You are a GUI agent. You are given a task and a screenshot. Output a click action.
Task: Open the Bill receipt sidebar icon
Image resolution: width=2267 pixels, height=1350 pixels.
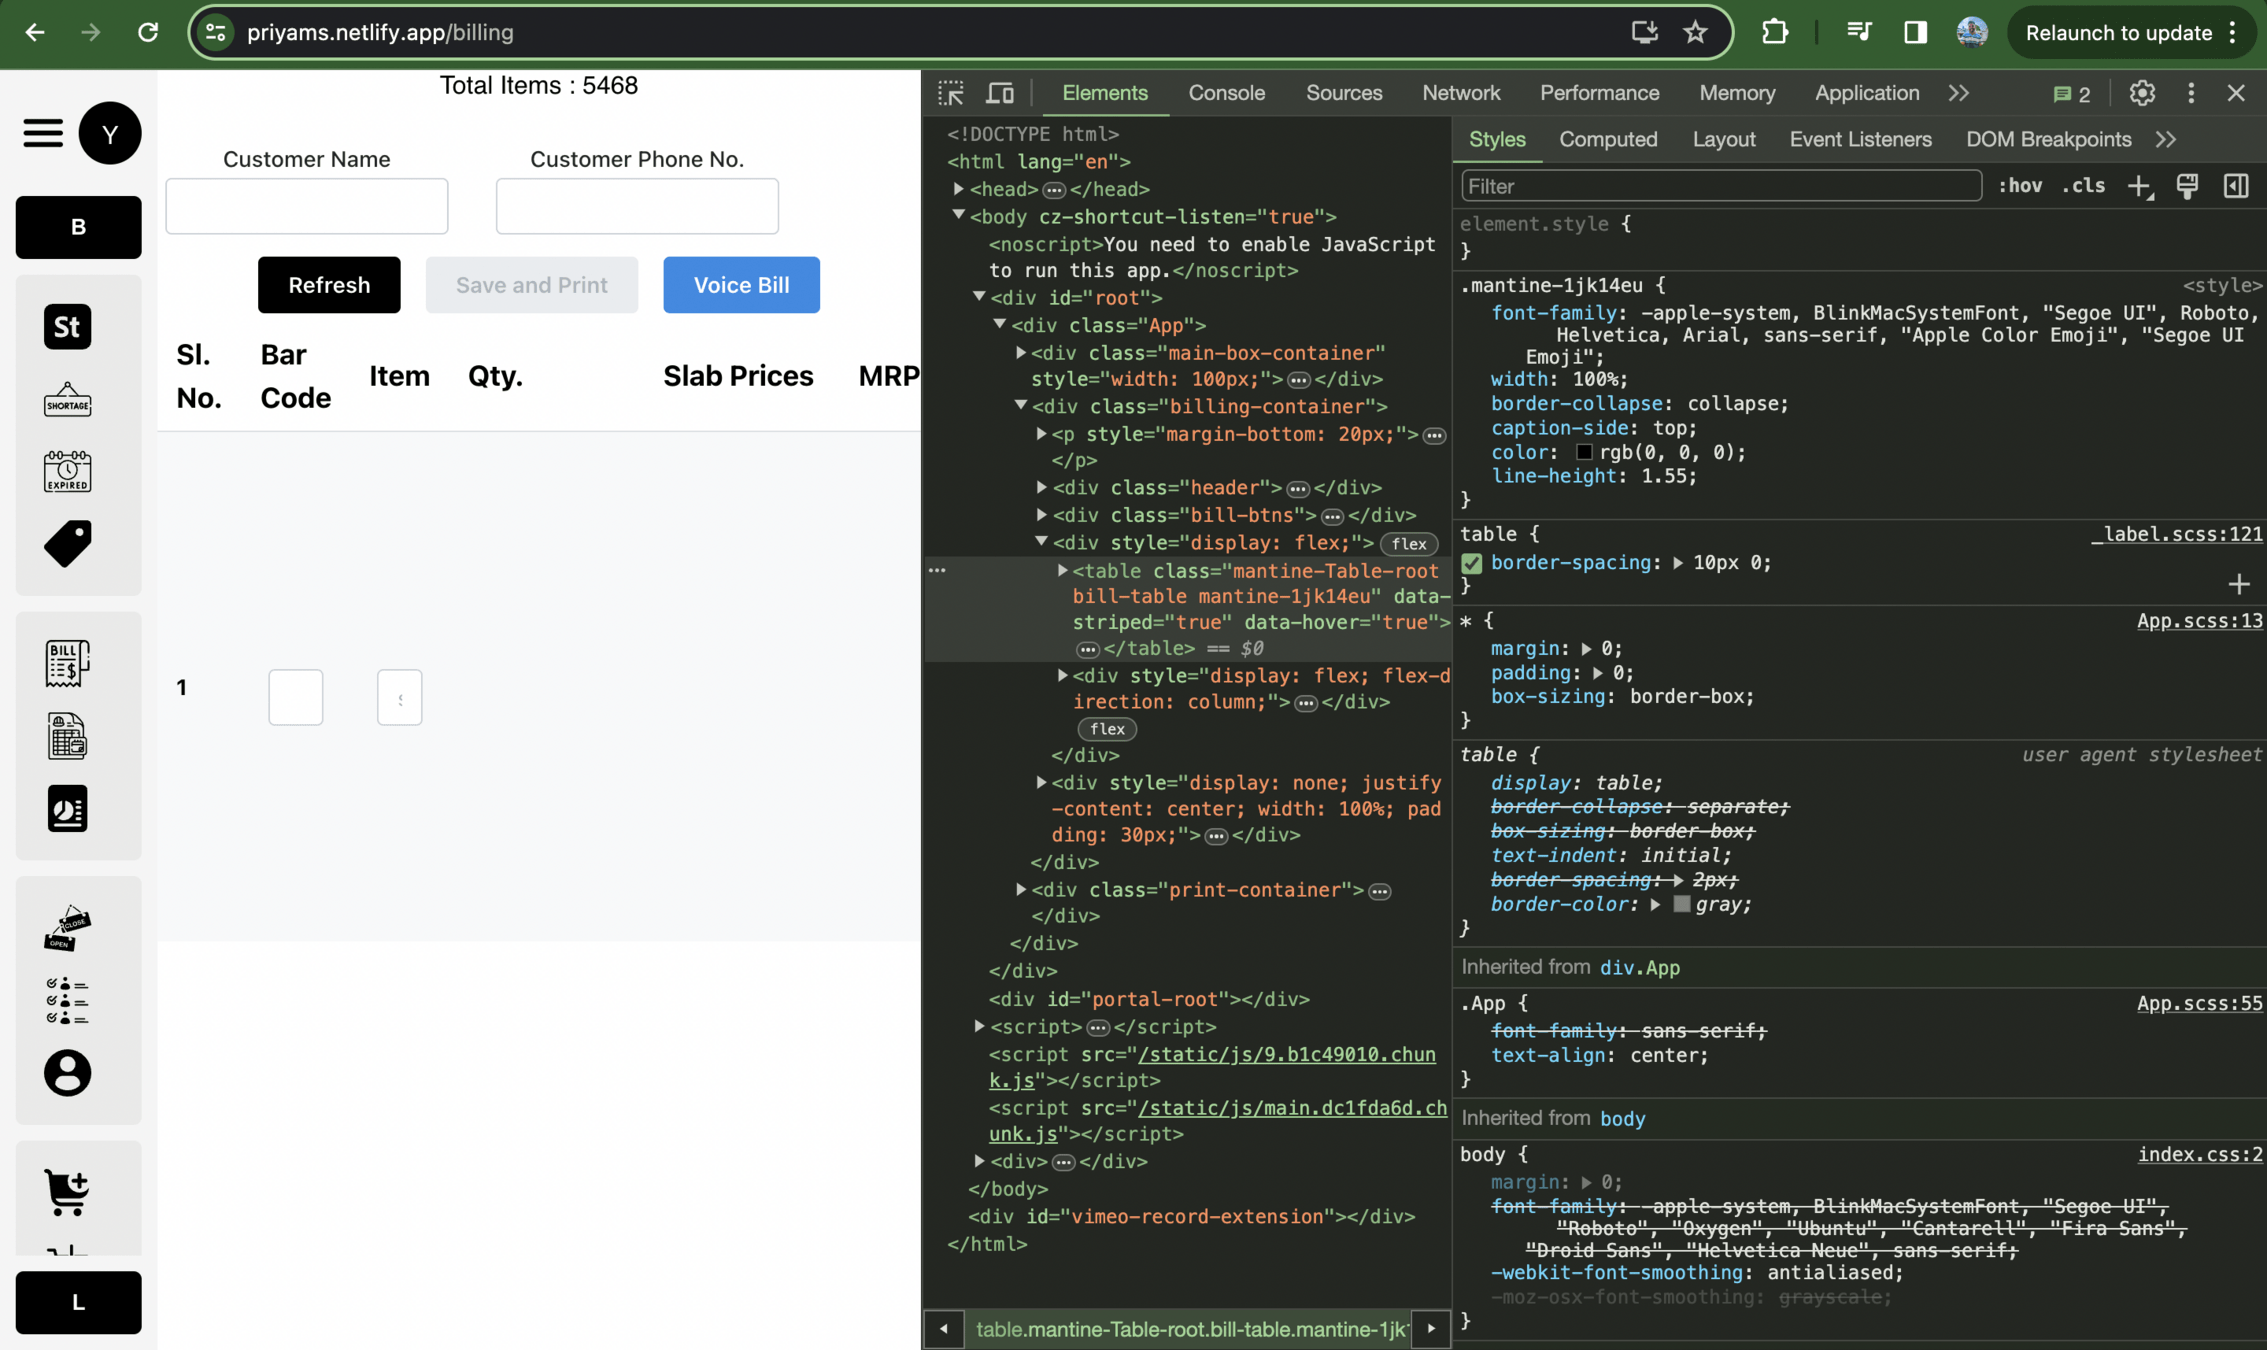pyautogui.click(x=67, y=663)
